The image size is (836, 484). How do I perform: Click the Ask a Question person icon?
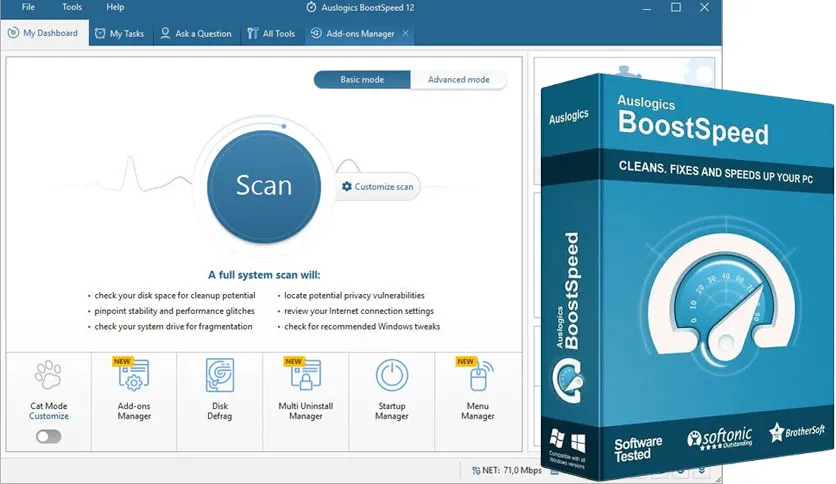coord(165,33)
